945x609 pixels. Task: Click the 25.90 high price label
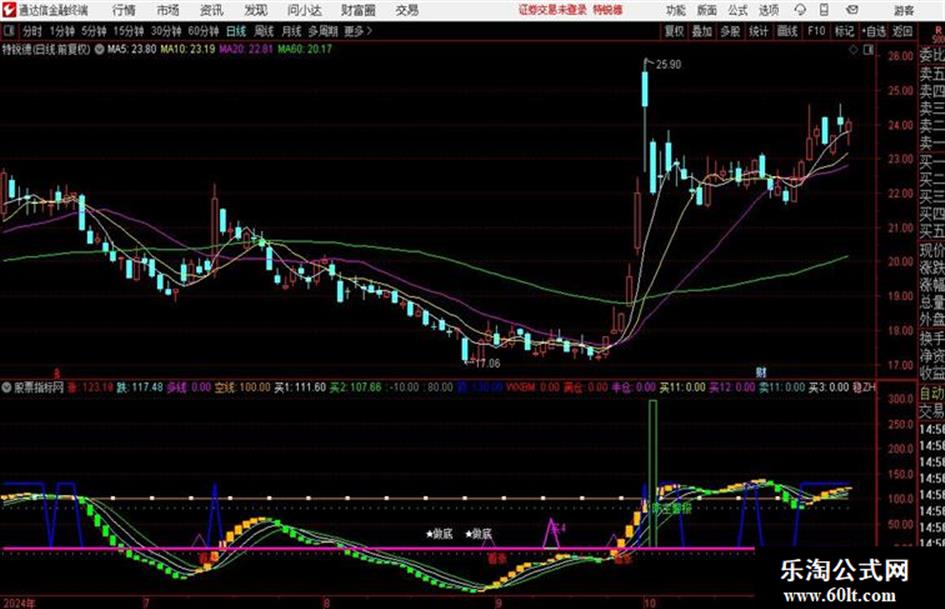(668, 65)
